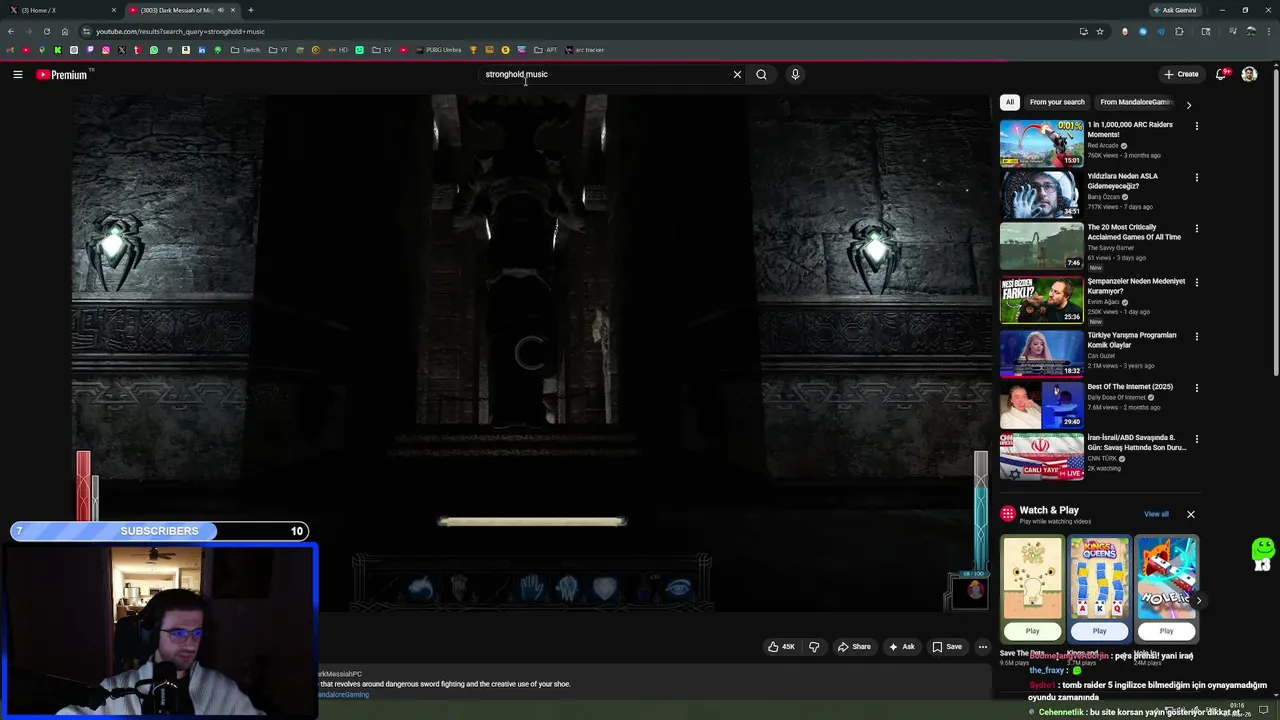Open the Ask AI button
The height and width of the screenshot is (720, 1280).
tap(901, 647)
